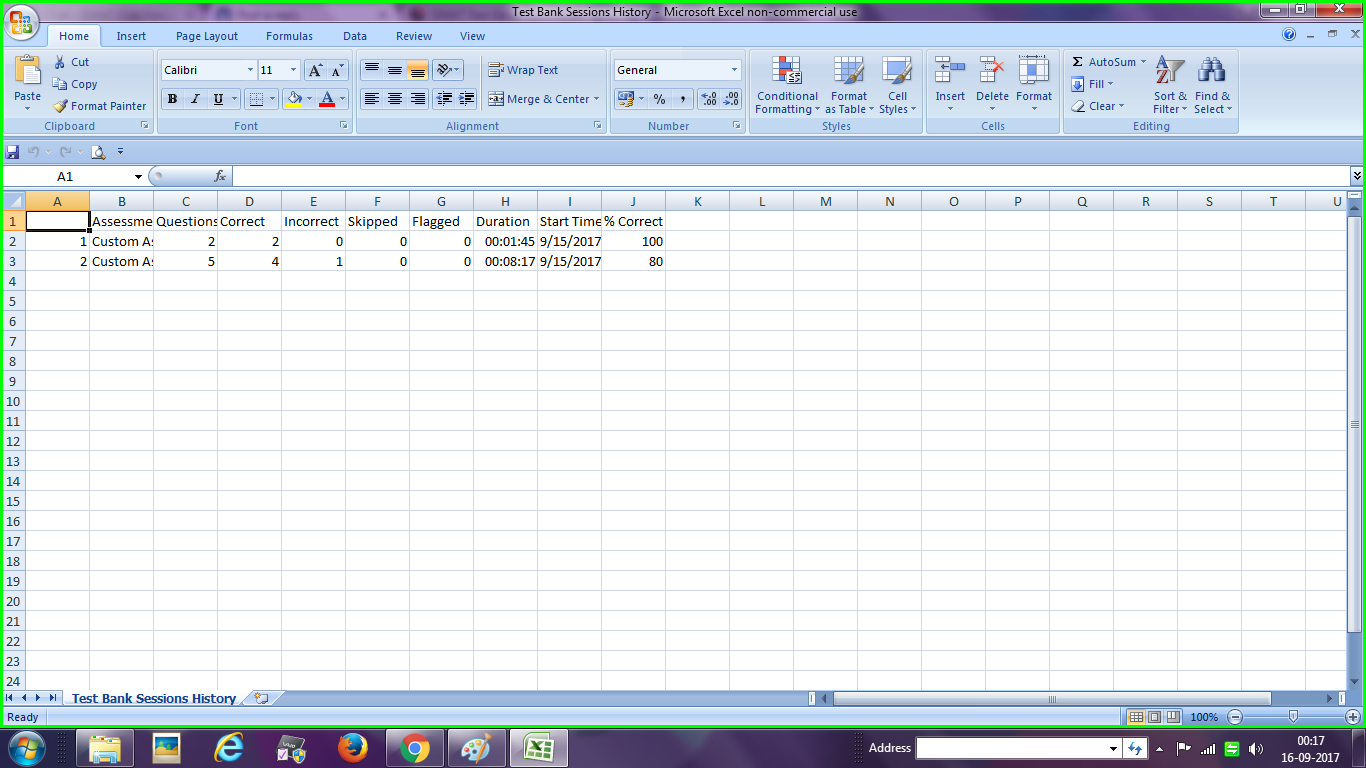Click the Format cells button

click(x=1034, y=86)
